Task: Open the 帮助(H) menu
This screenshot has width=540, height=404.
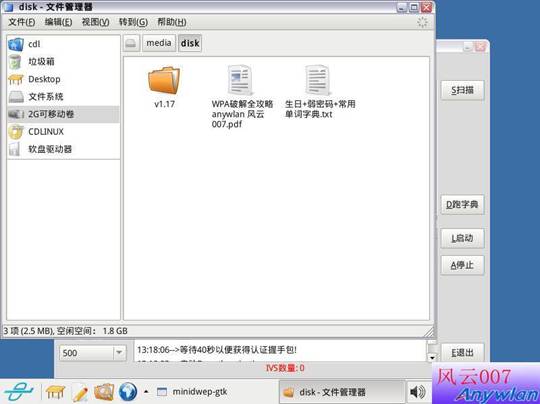Action: point(172,22)
